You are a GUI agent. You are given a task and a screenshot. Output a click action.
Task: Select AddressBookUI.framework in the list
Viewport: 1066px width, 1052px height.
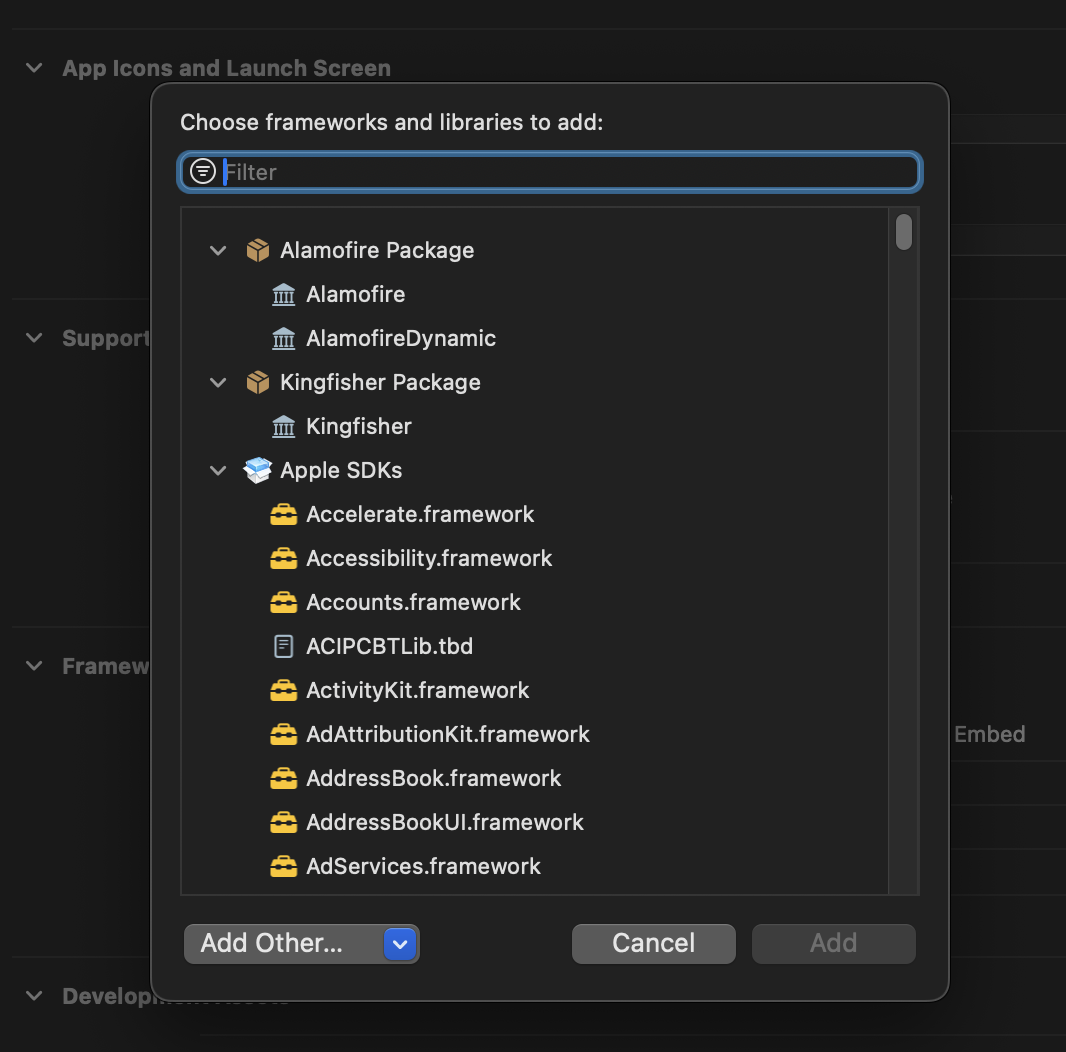(534, 822)
